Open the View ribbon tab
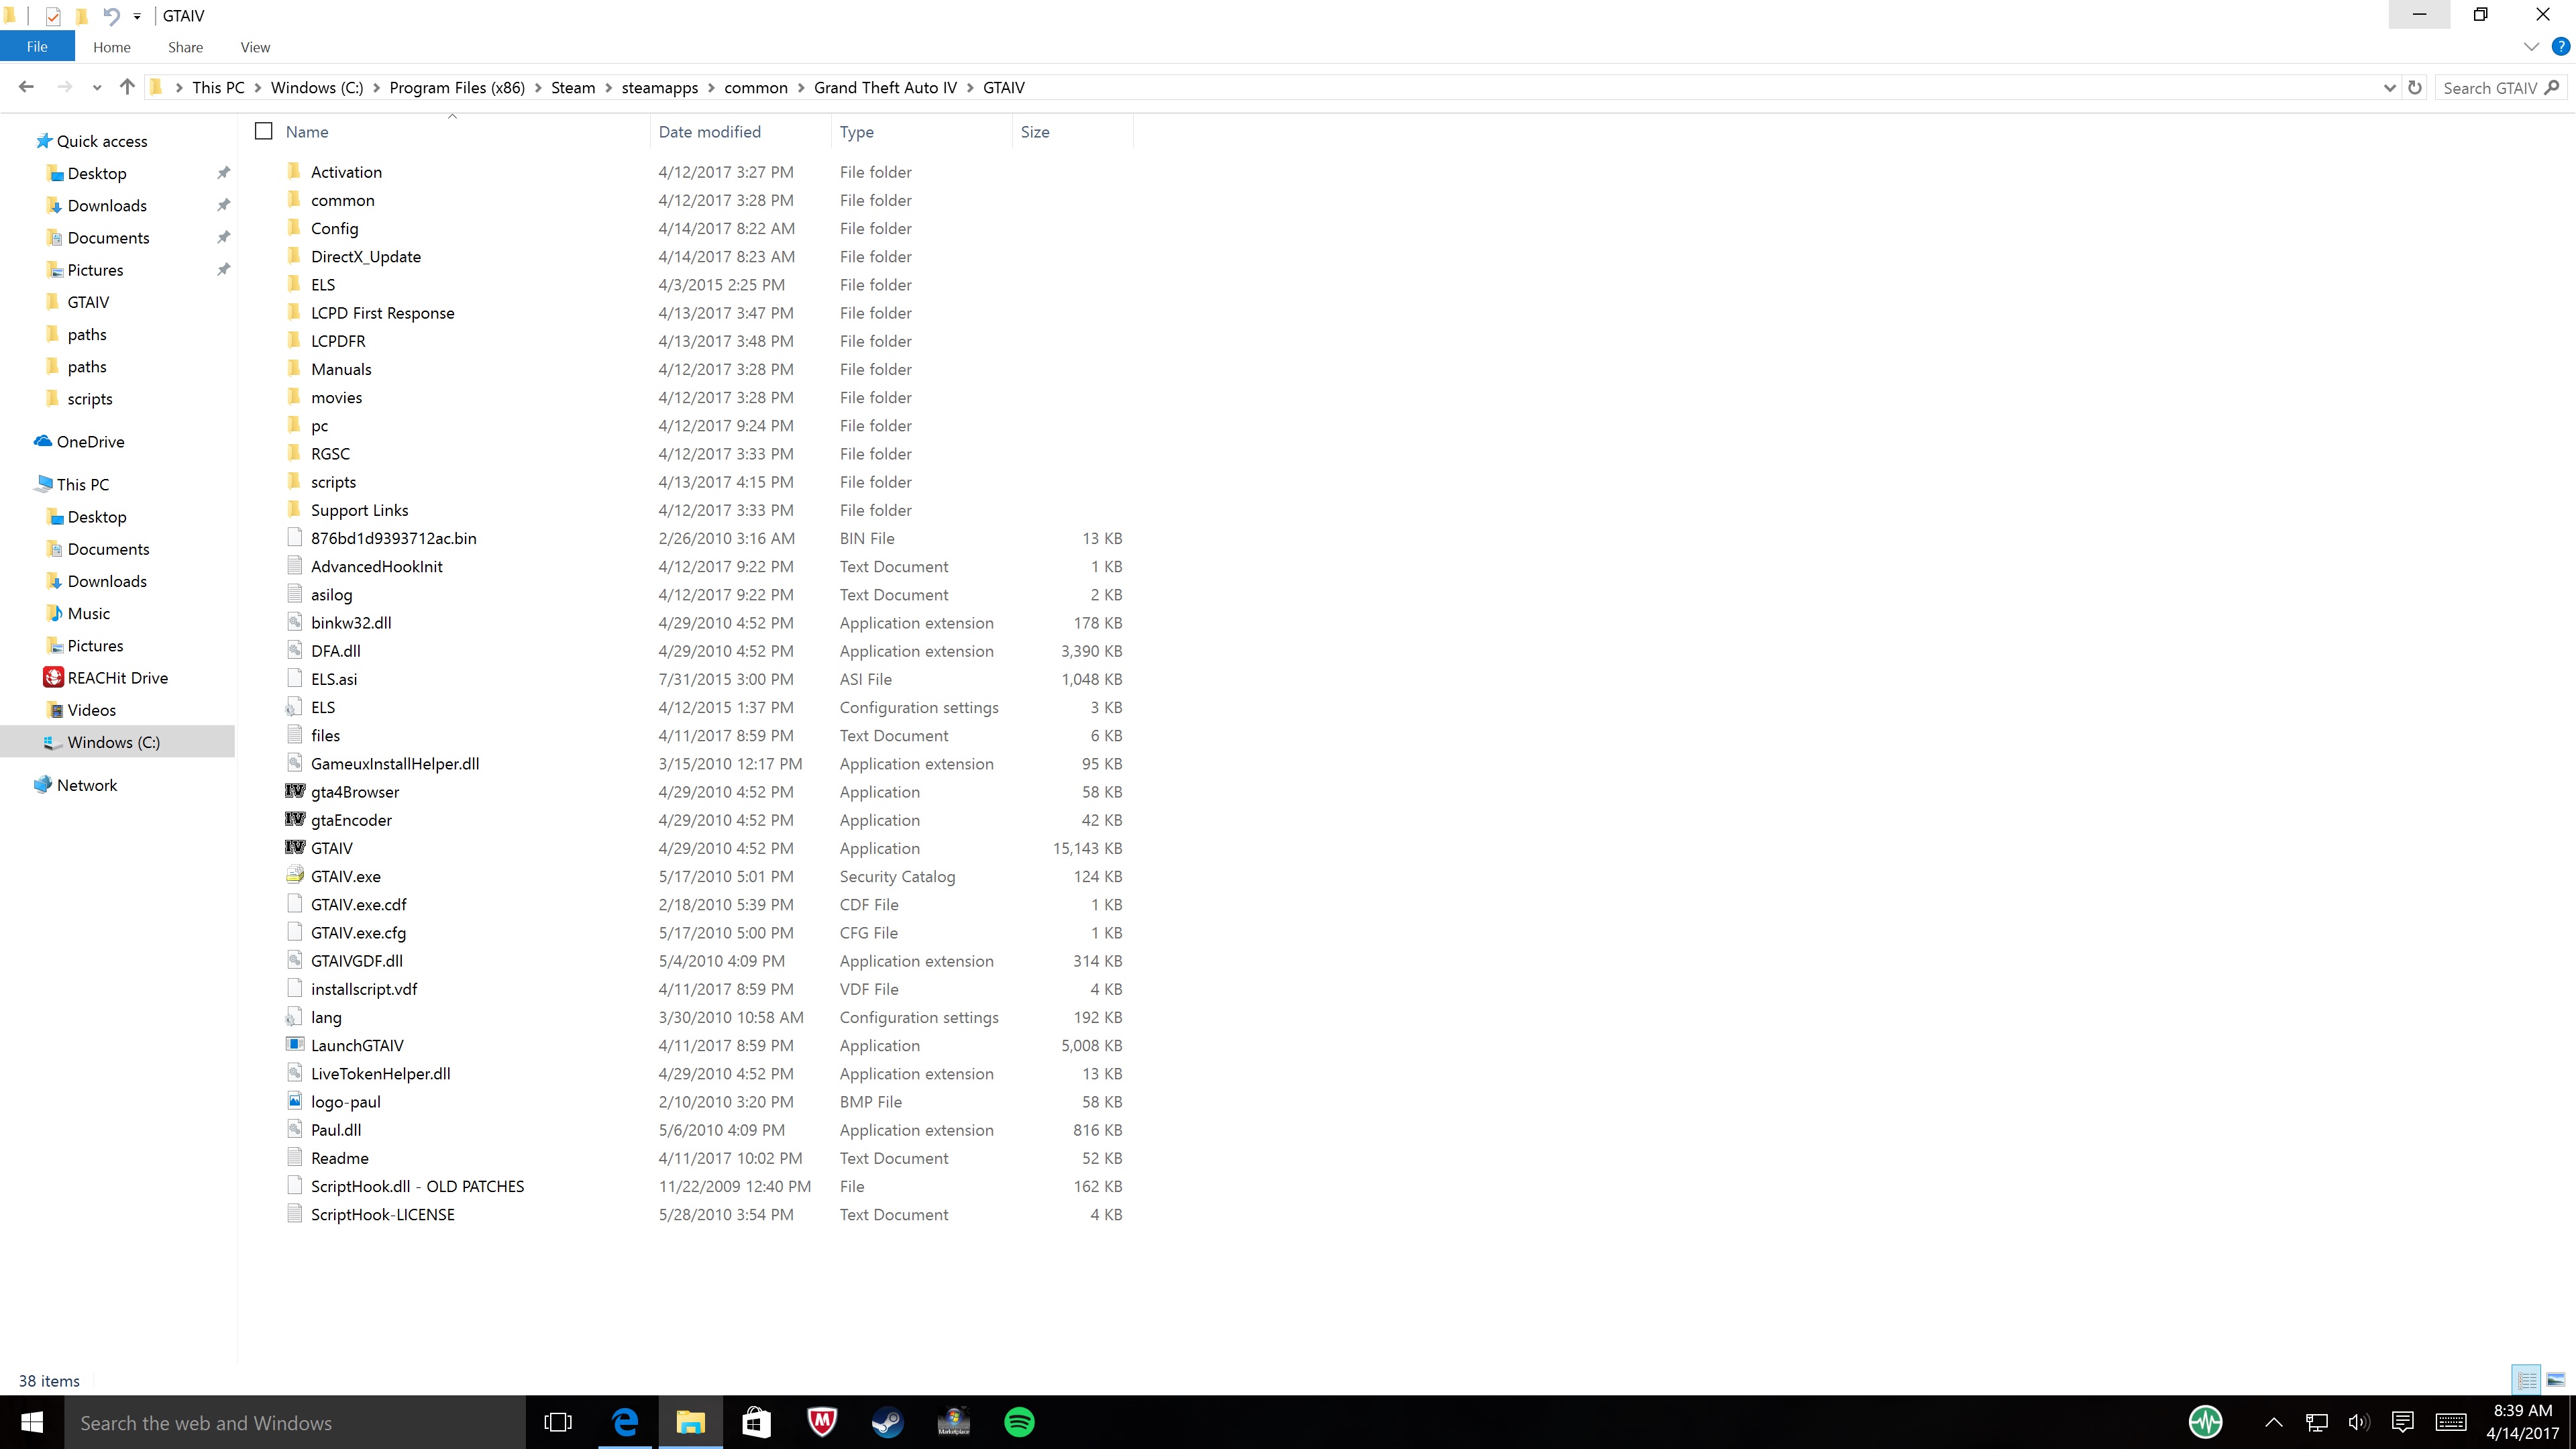2576x1449 pixels. pyautogui.click(x=255, y=47)
